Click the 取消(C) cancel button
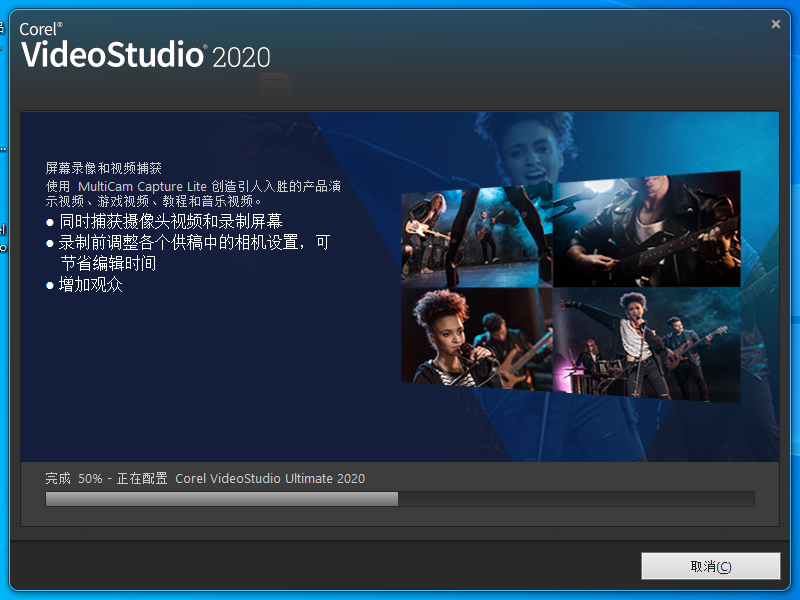The height and width of the screenshot is (600, 800). 710,566
